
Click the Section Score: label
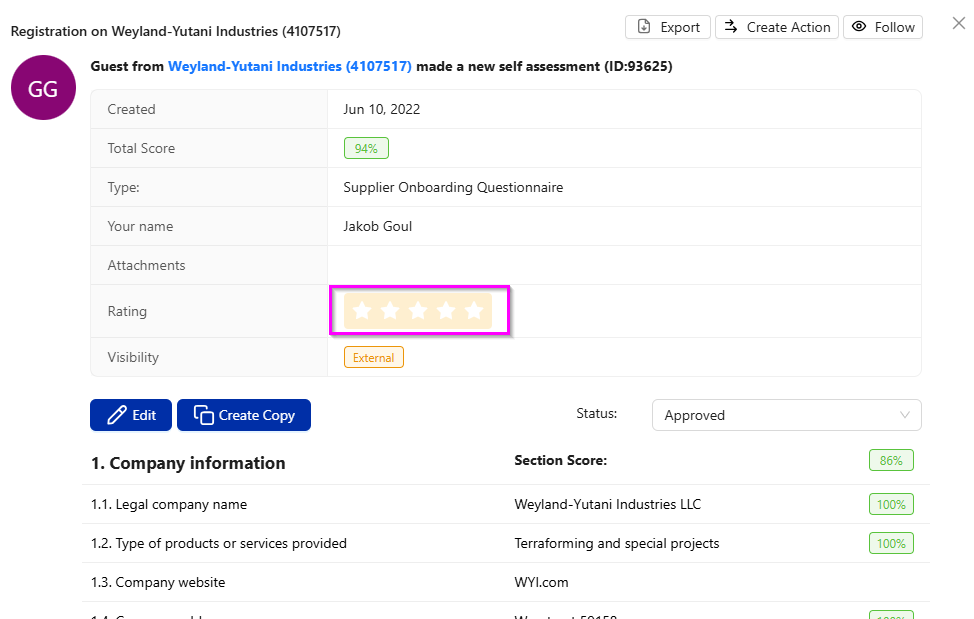[x=560, y=461]
